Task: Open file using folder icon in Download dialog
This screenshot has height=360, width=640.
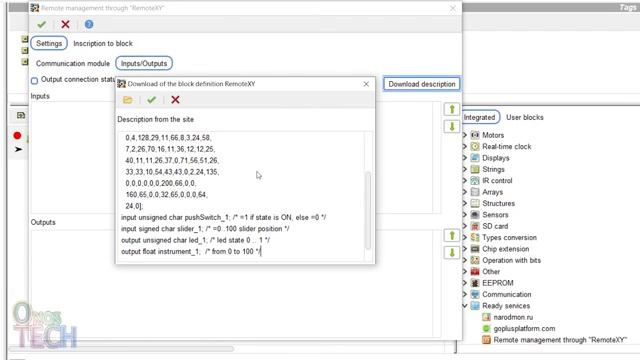Action: click(128, 100)
